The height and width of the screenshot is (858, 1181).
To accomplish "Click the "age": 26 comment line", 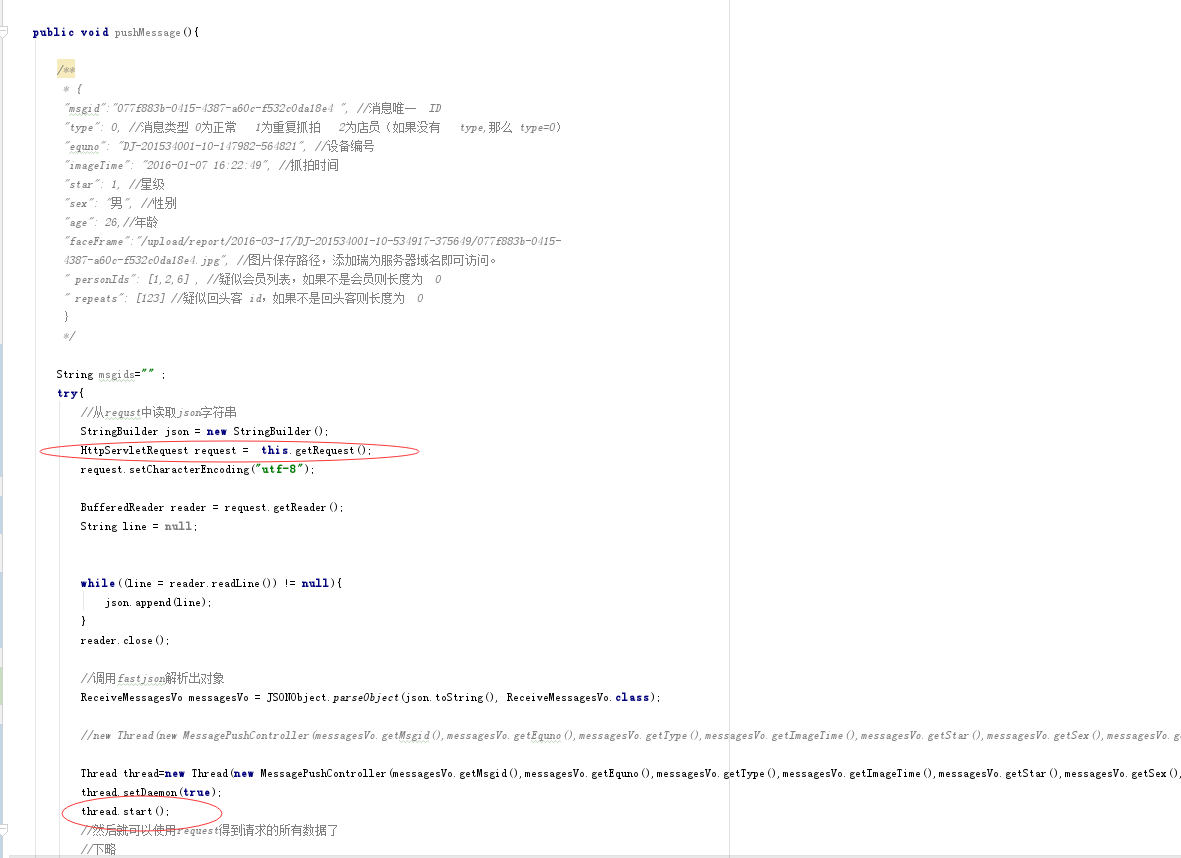I will [x=111, y=222].
